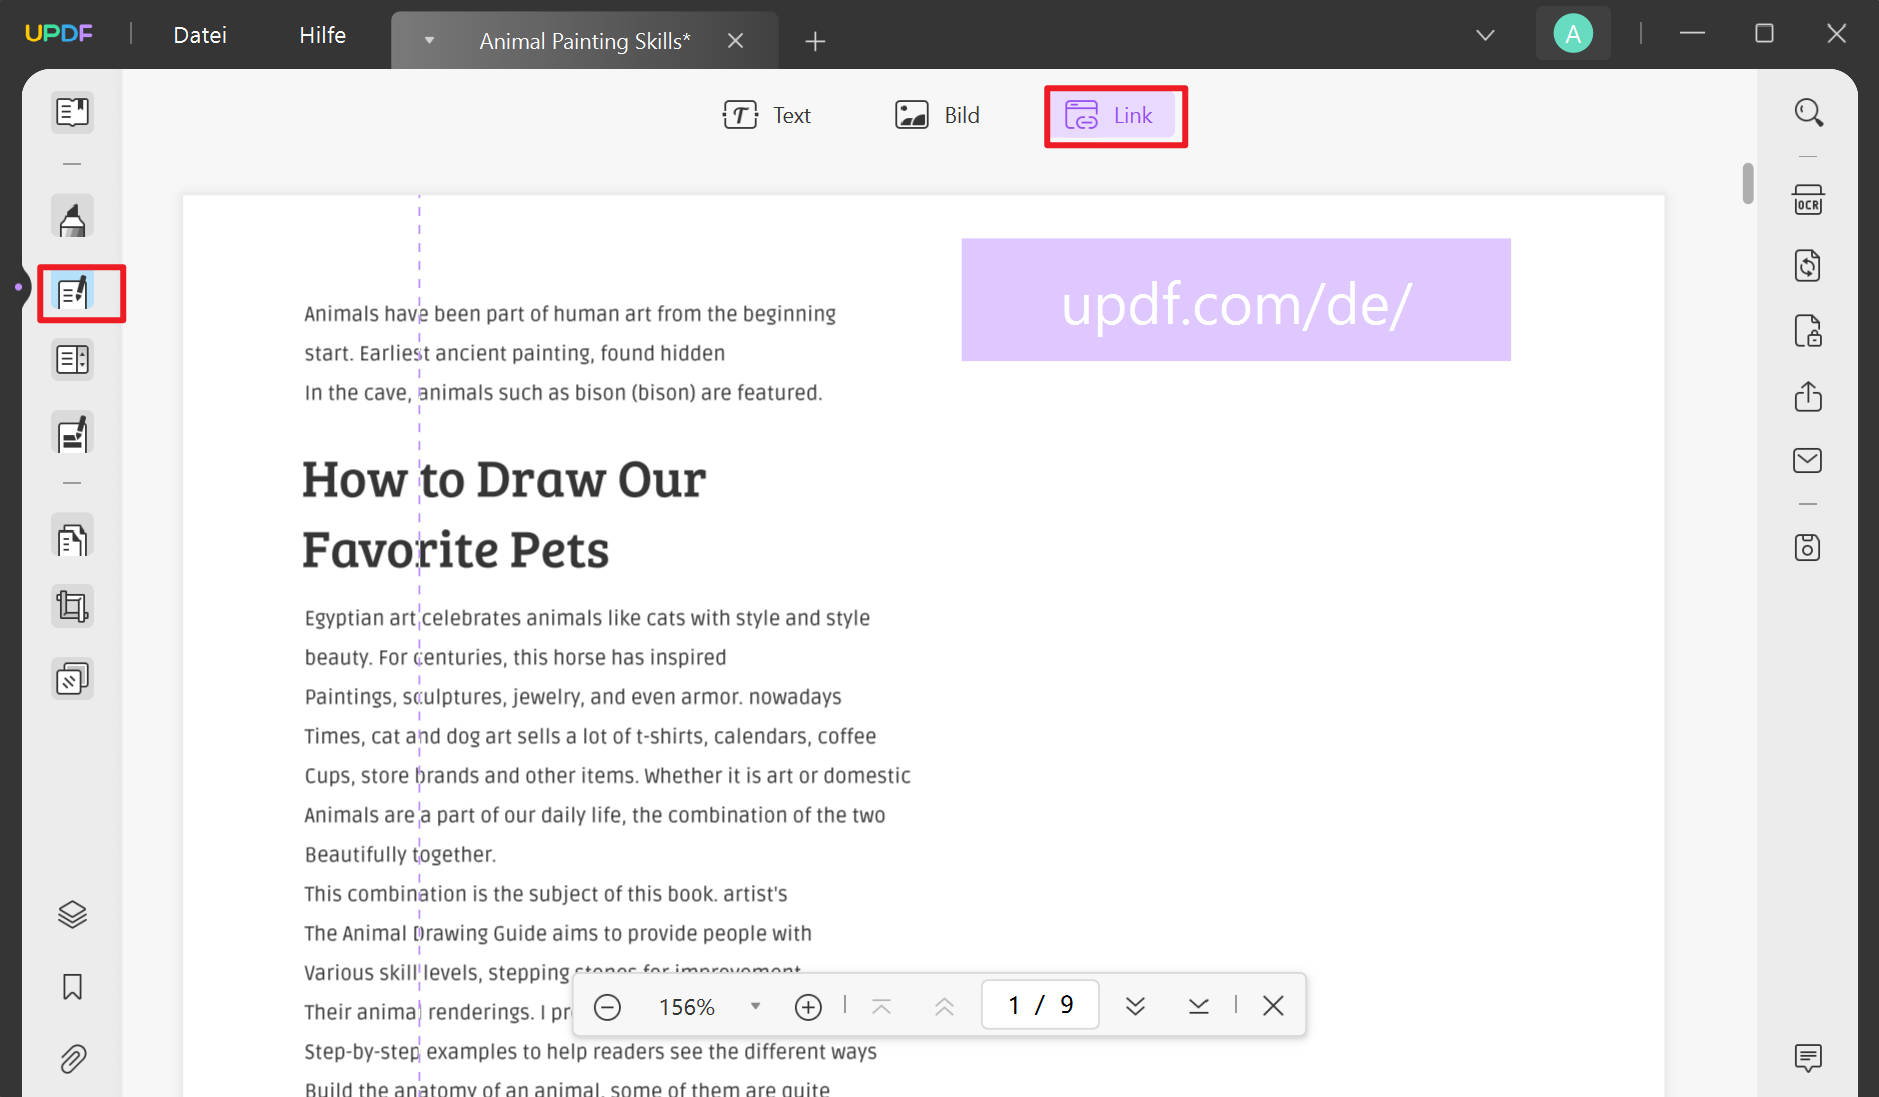Open the Convert PDF tool
This screenshot has height=1097, width=1879.
point(1806,265)
